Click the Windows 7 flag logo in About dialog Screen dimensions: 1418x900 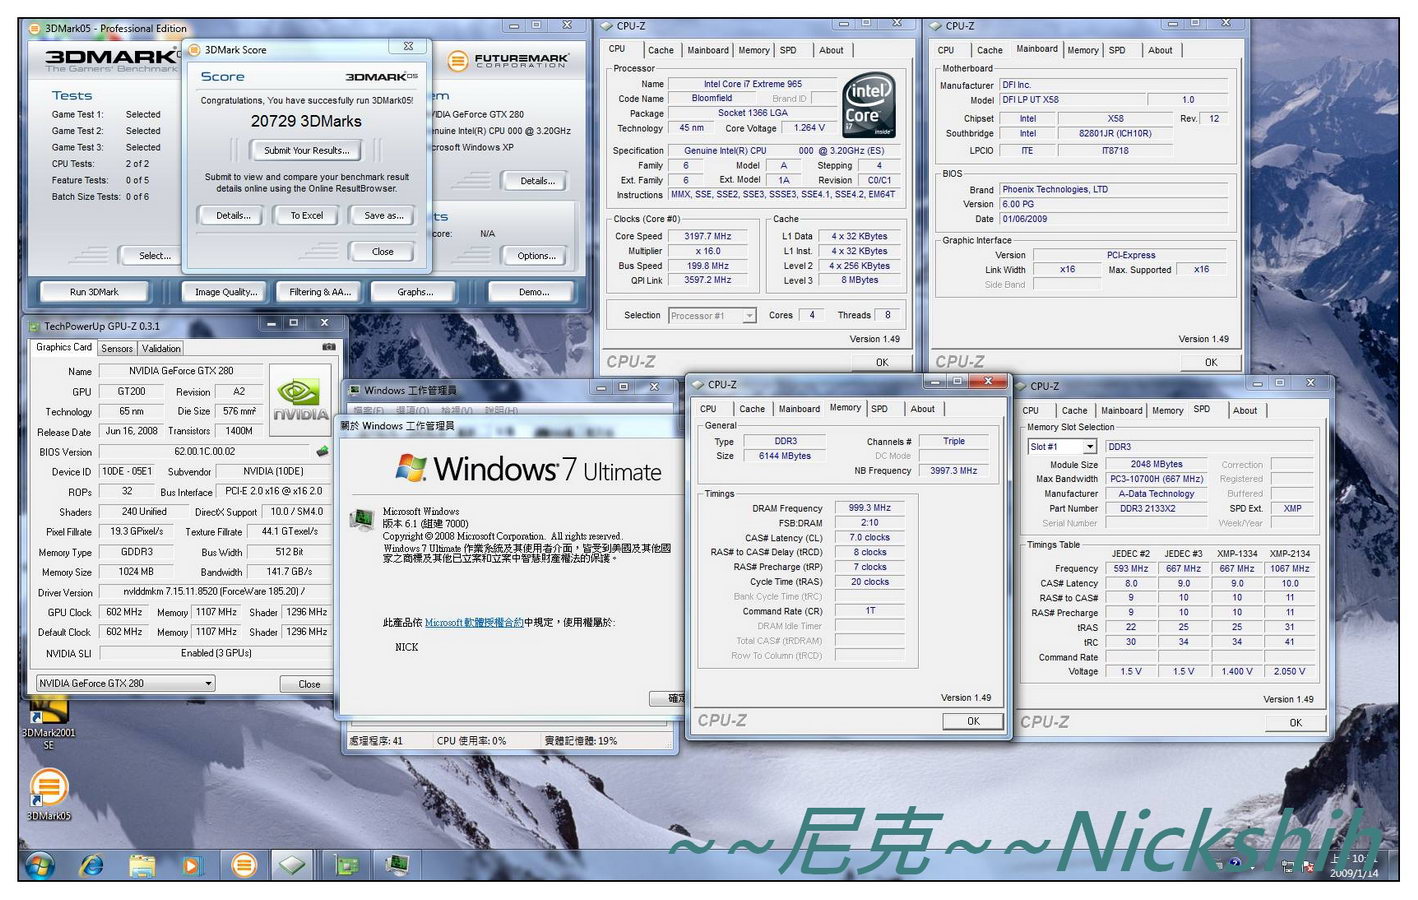point(411,467)
